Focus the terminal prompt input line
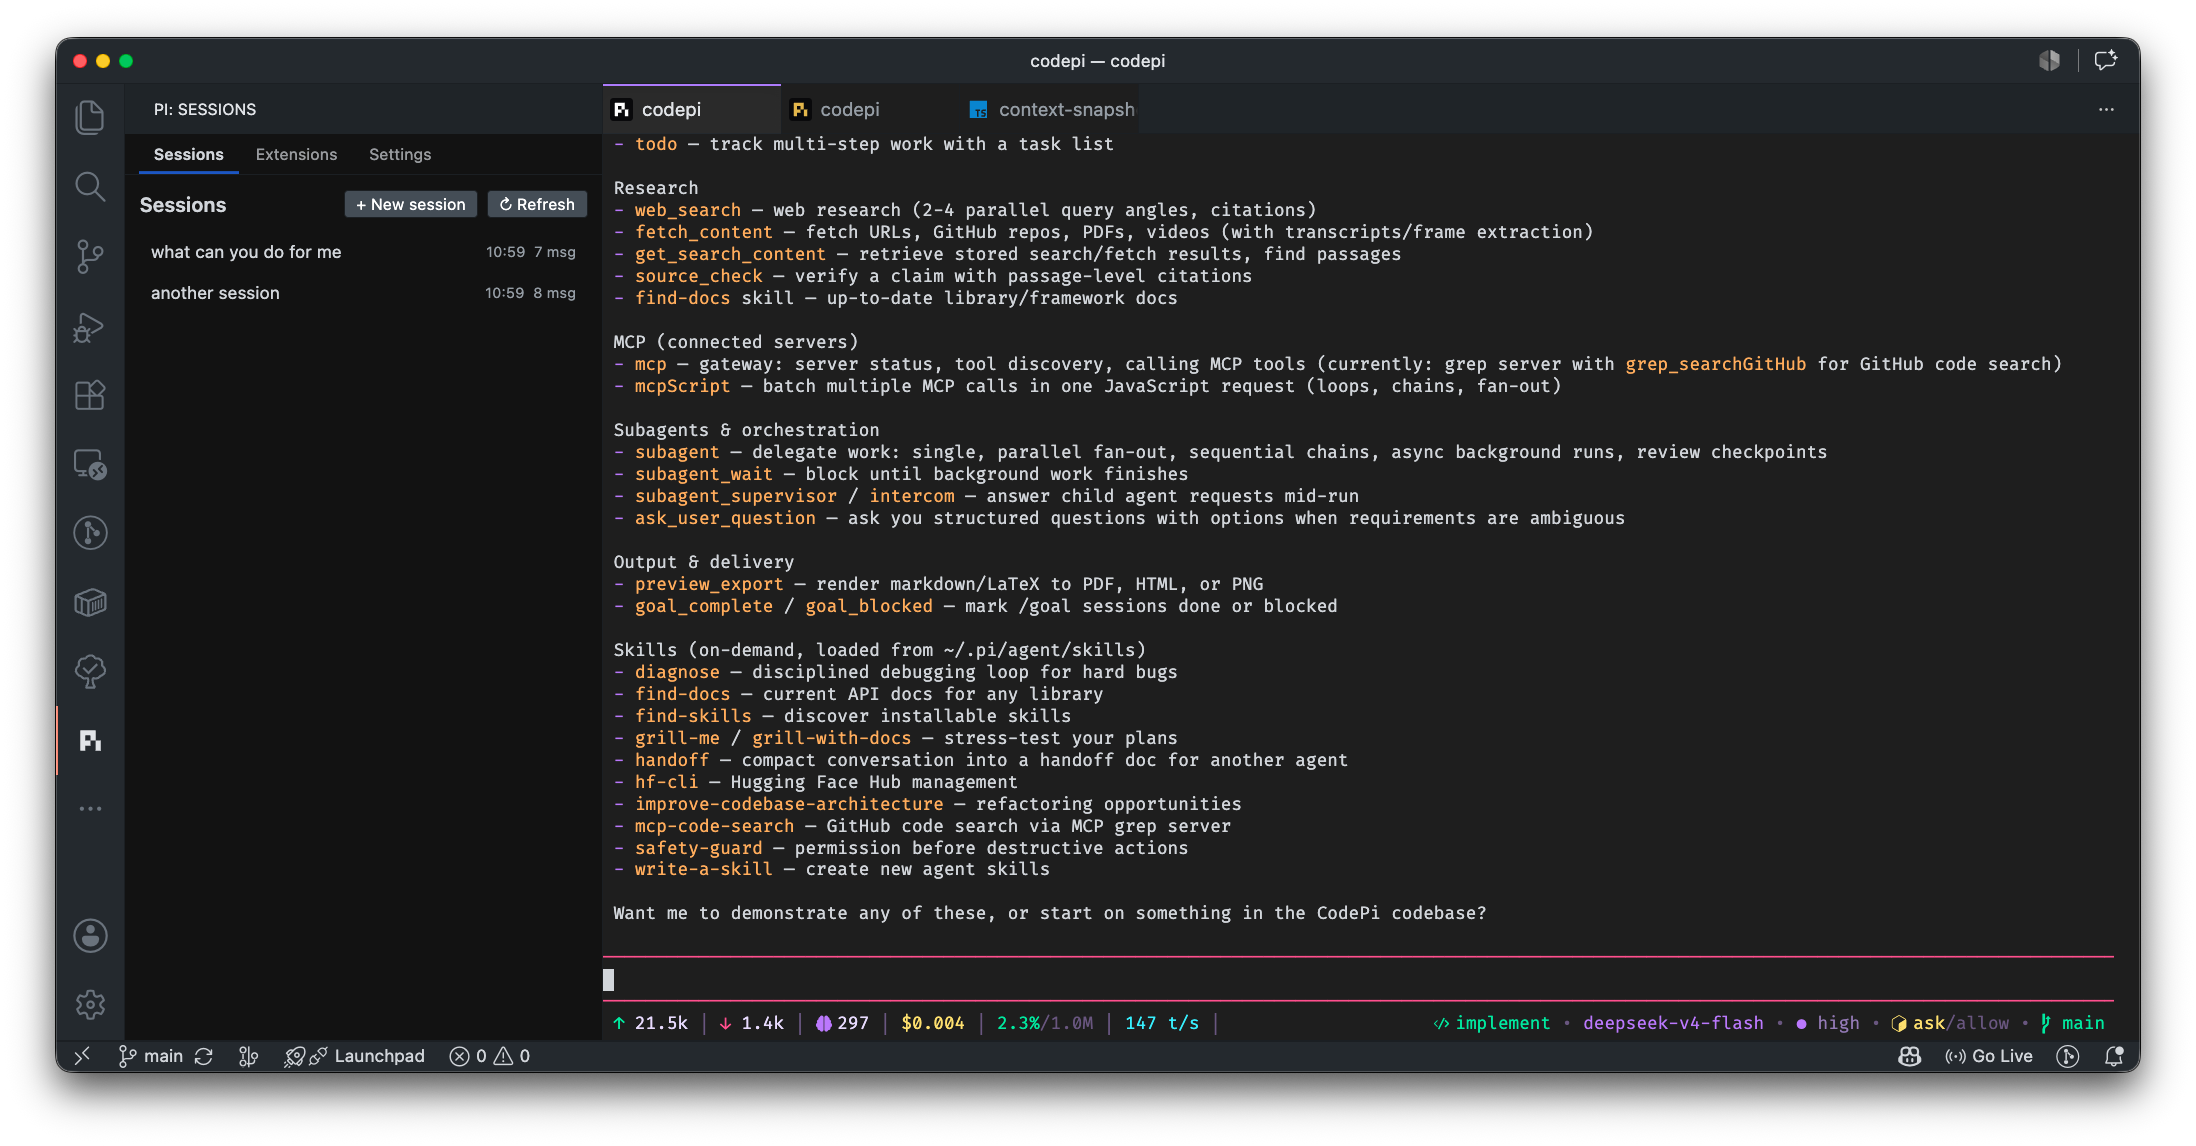 (x=1358, y=979)
